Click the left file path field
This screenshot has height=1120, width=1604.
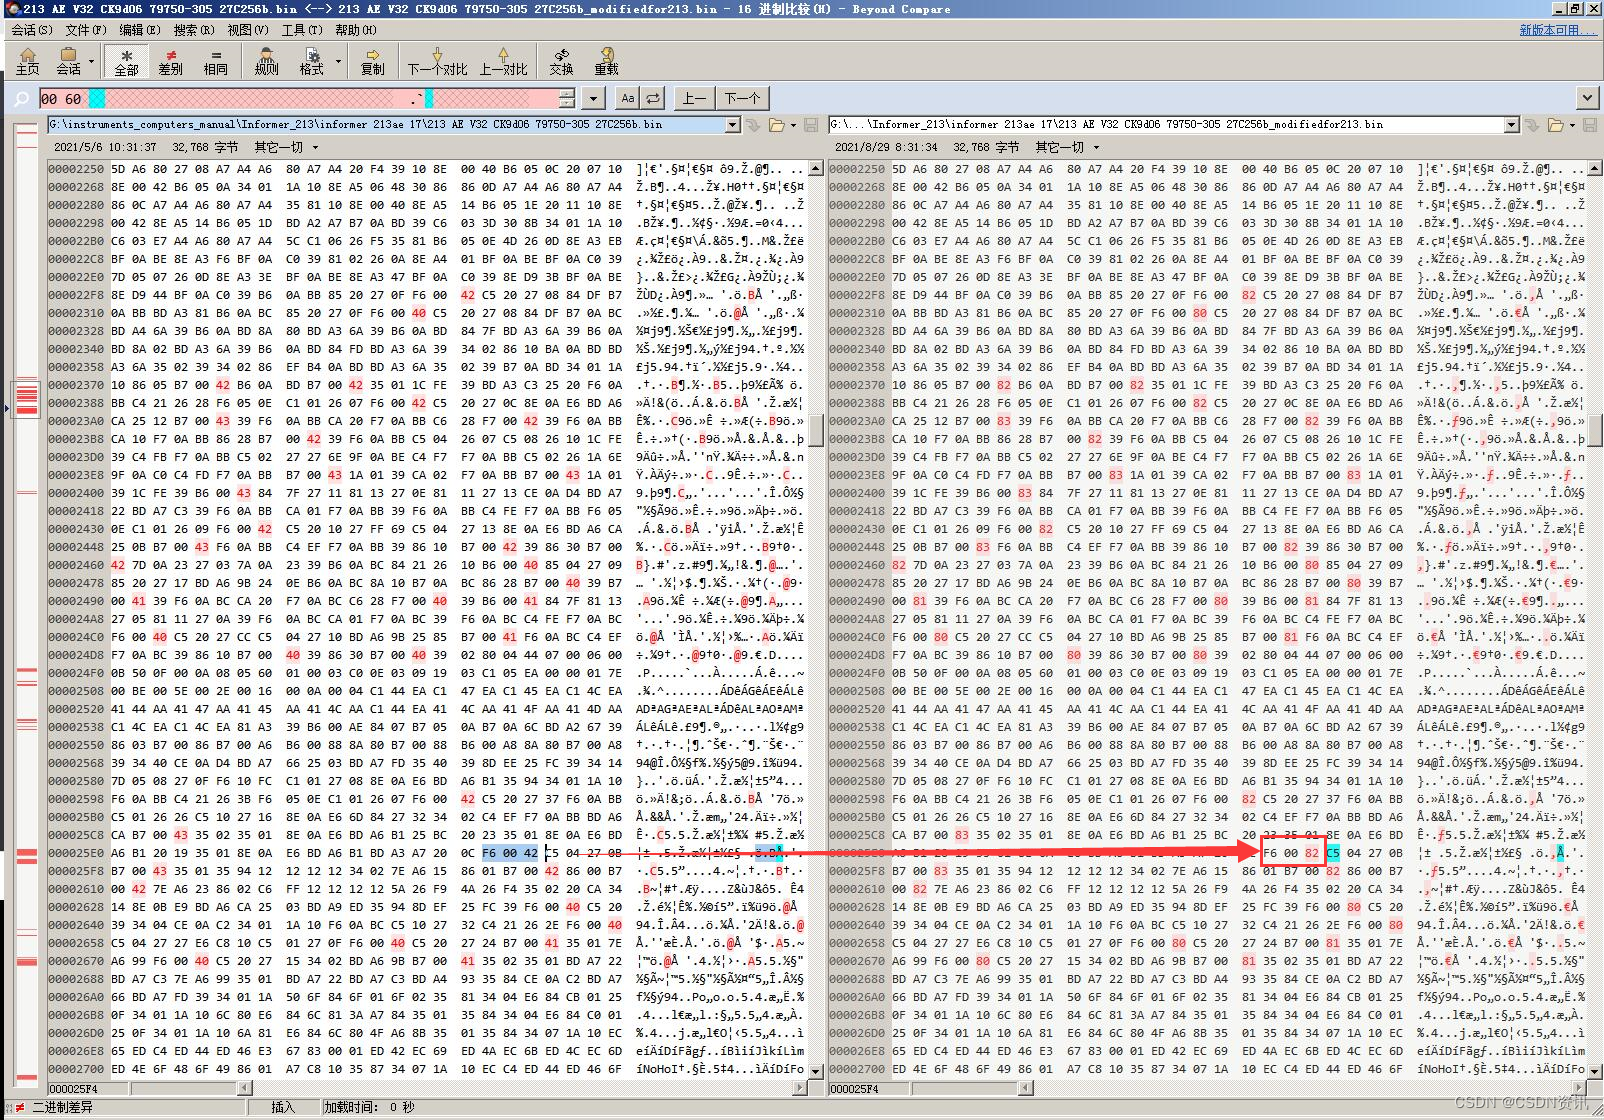point(386,125)
